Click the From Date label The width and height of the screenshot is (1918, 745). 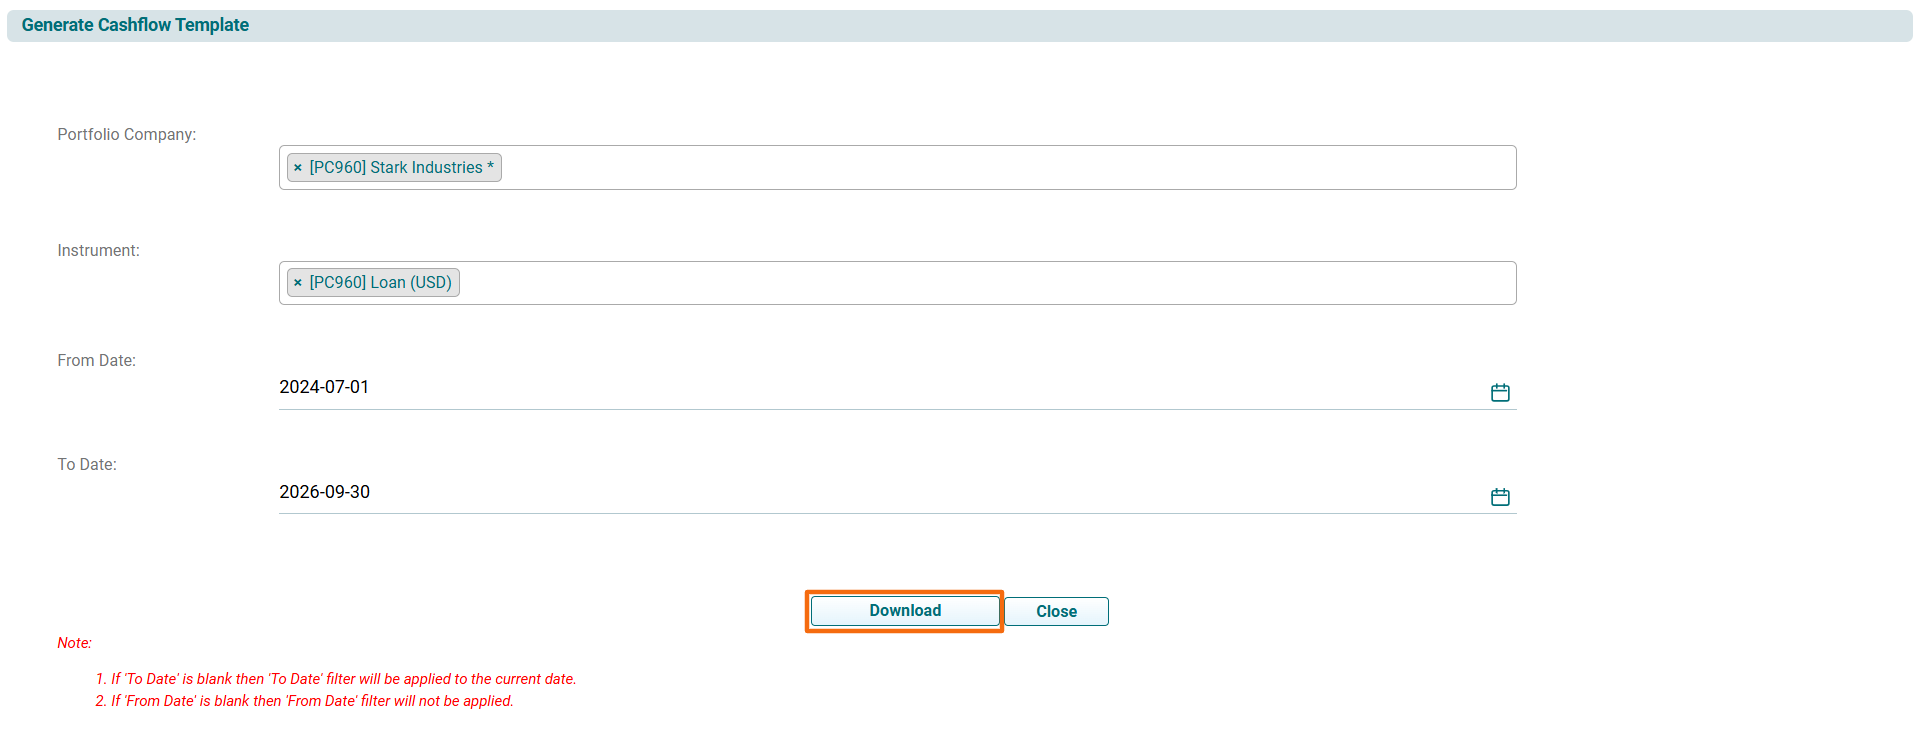pos(96,360)
